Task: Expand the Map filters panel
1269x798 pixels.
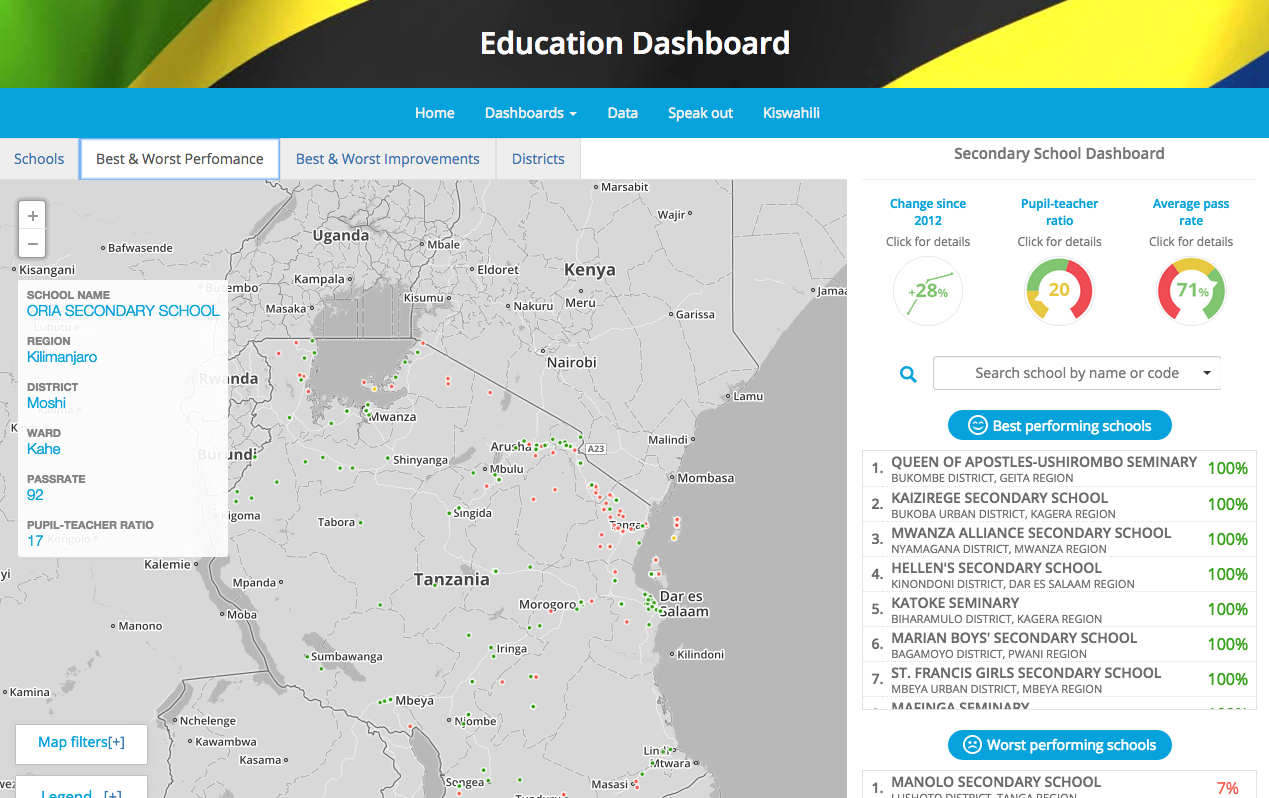Action: coord(82,743)
